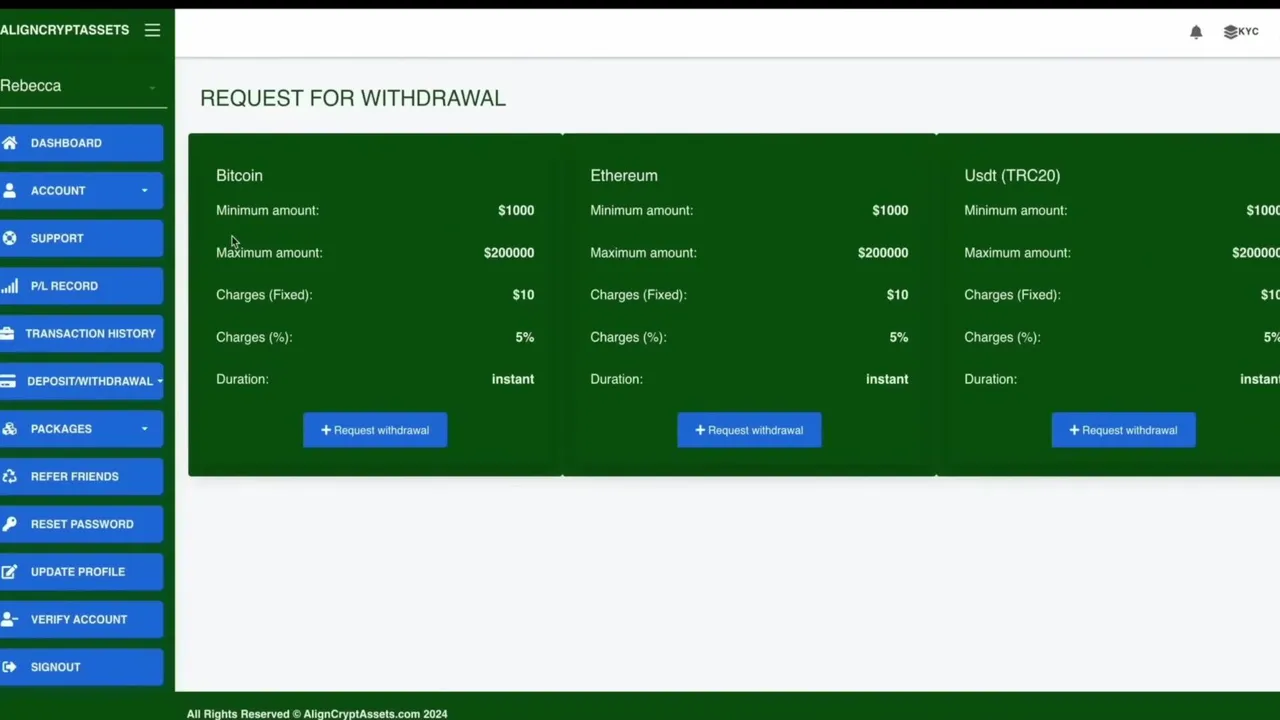Viewport: 1280px width, 720px height.
Task: Request withdrawal for Usdt (TRC20)
Action: click(1123, 430)
